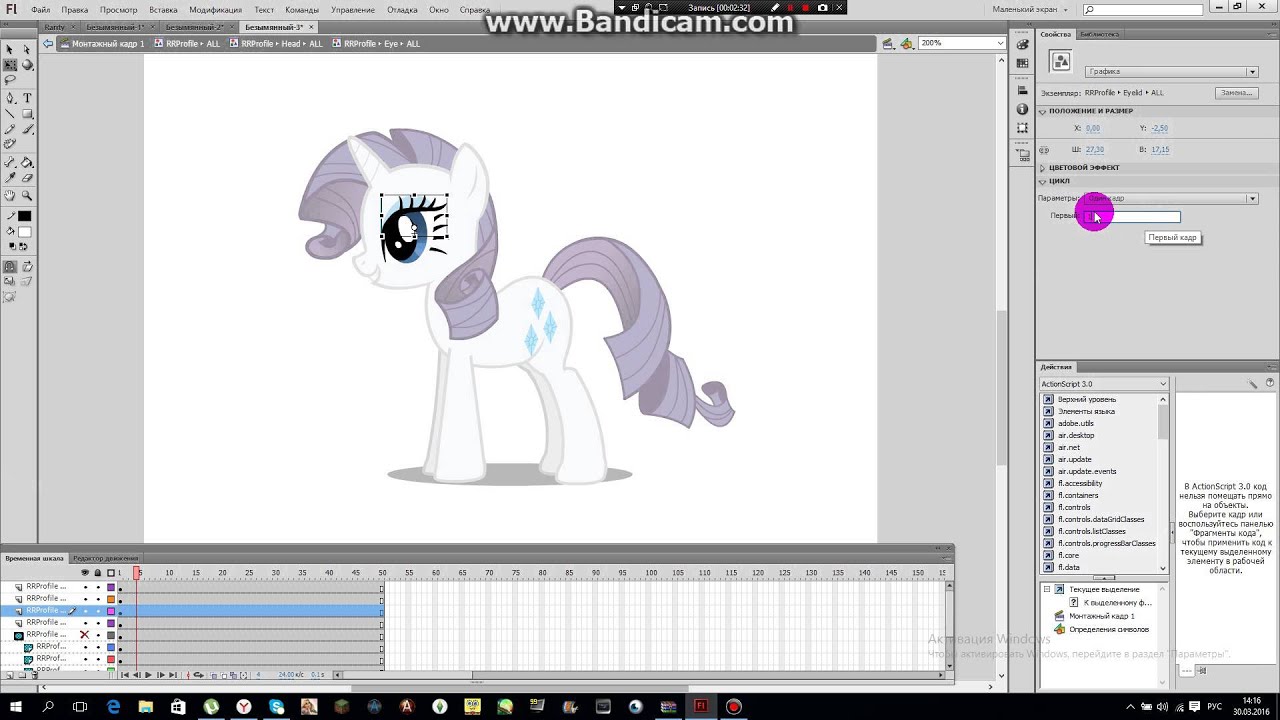Toggle outline view for all layers via header
The width and height of the screenshot is (1280, 720).
[x=111, y=573]
